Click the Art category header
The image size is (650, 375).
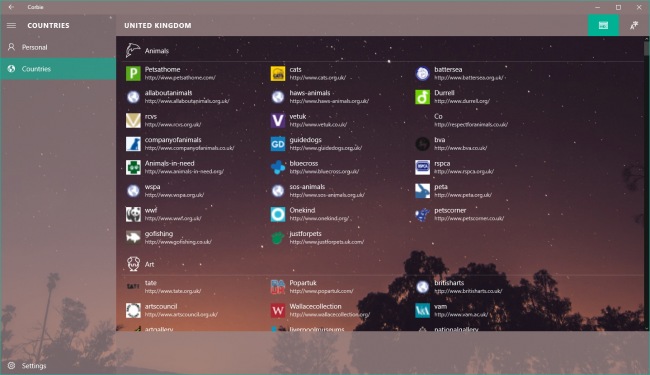pyautogui.click(x=150, y=264)
